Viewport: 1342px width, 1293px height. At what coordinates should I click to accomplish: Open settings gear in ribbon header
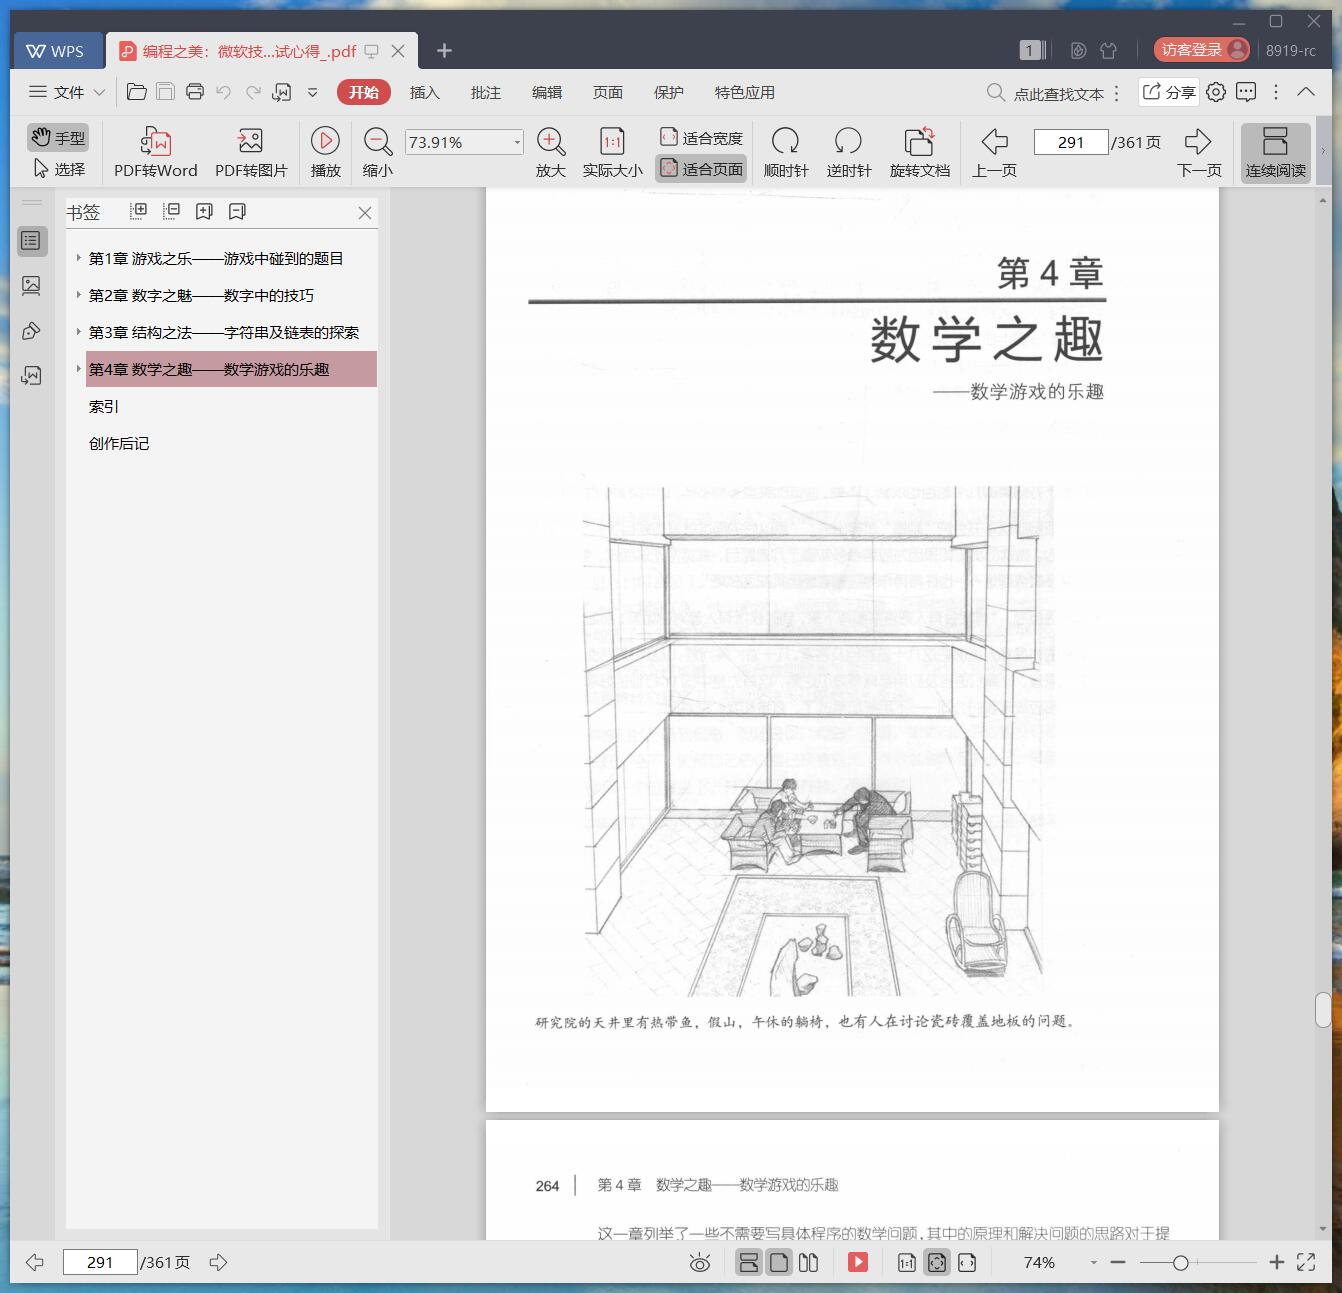[x=1216, y=92]
